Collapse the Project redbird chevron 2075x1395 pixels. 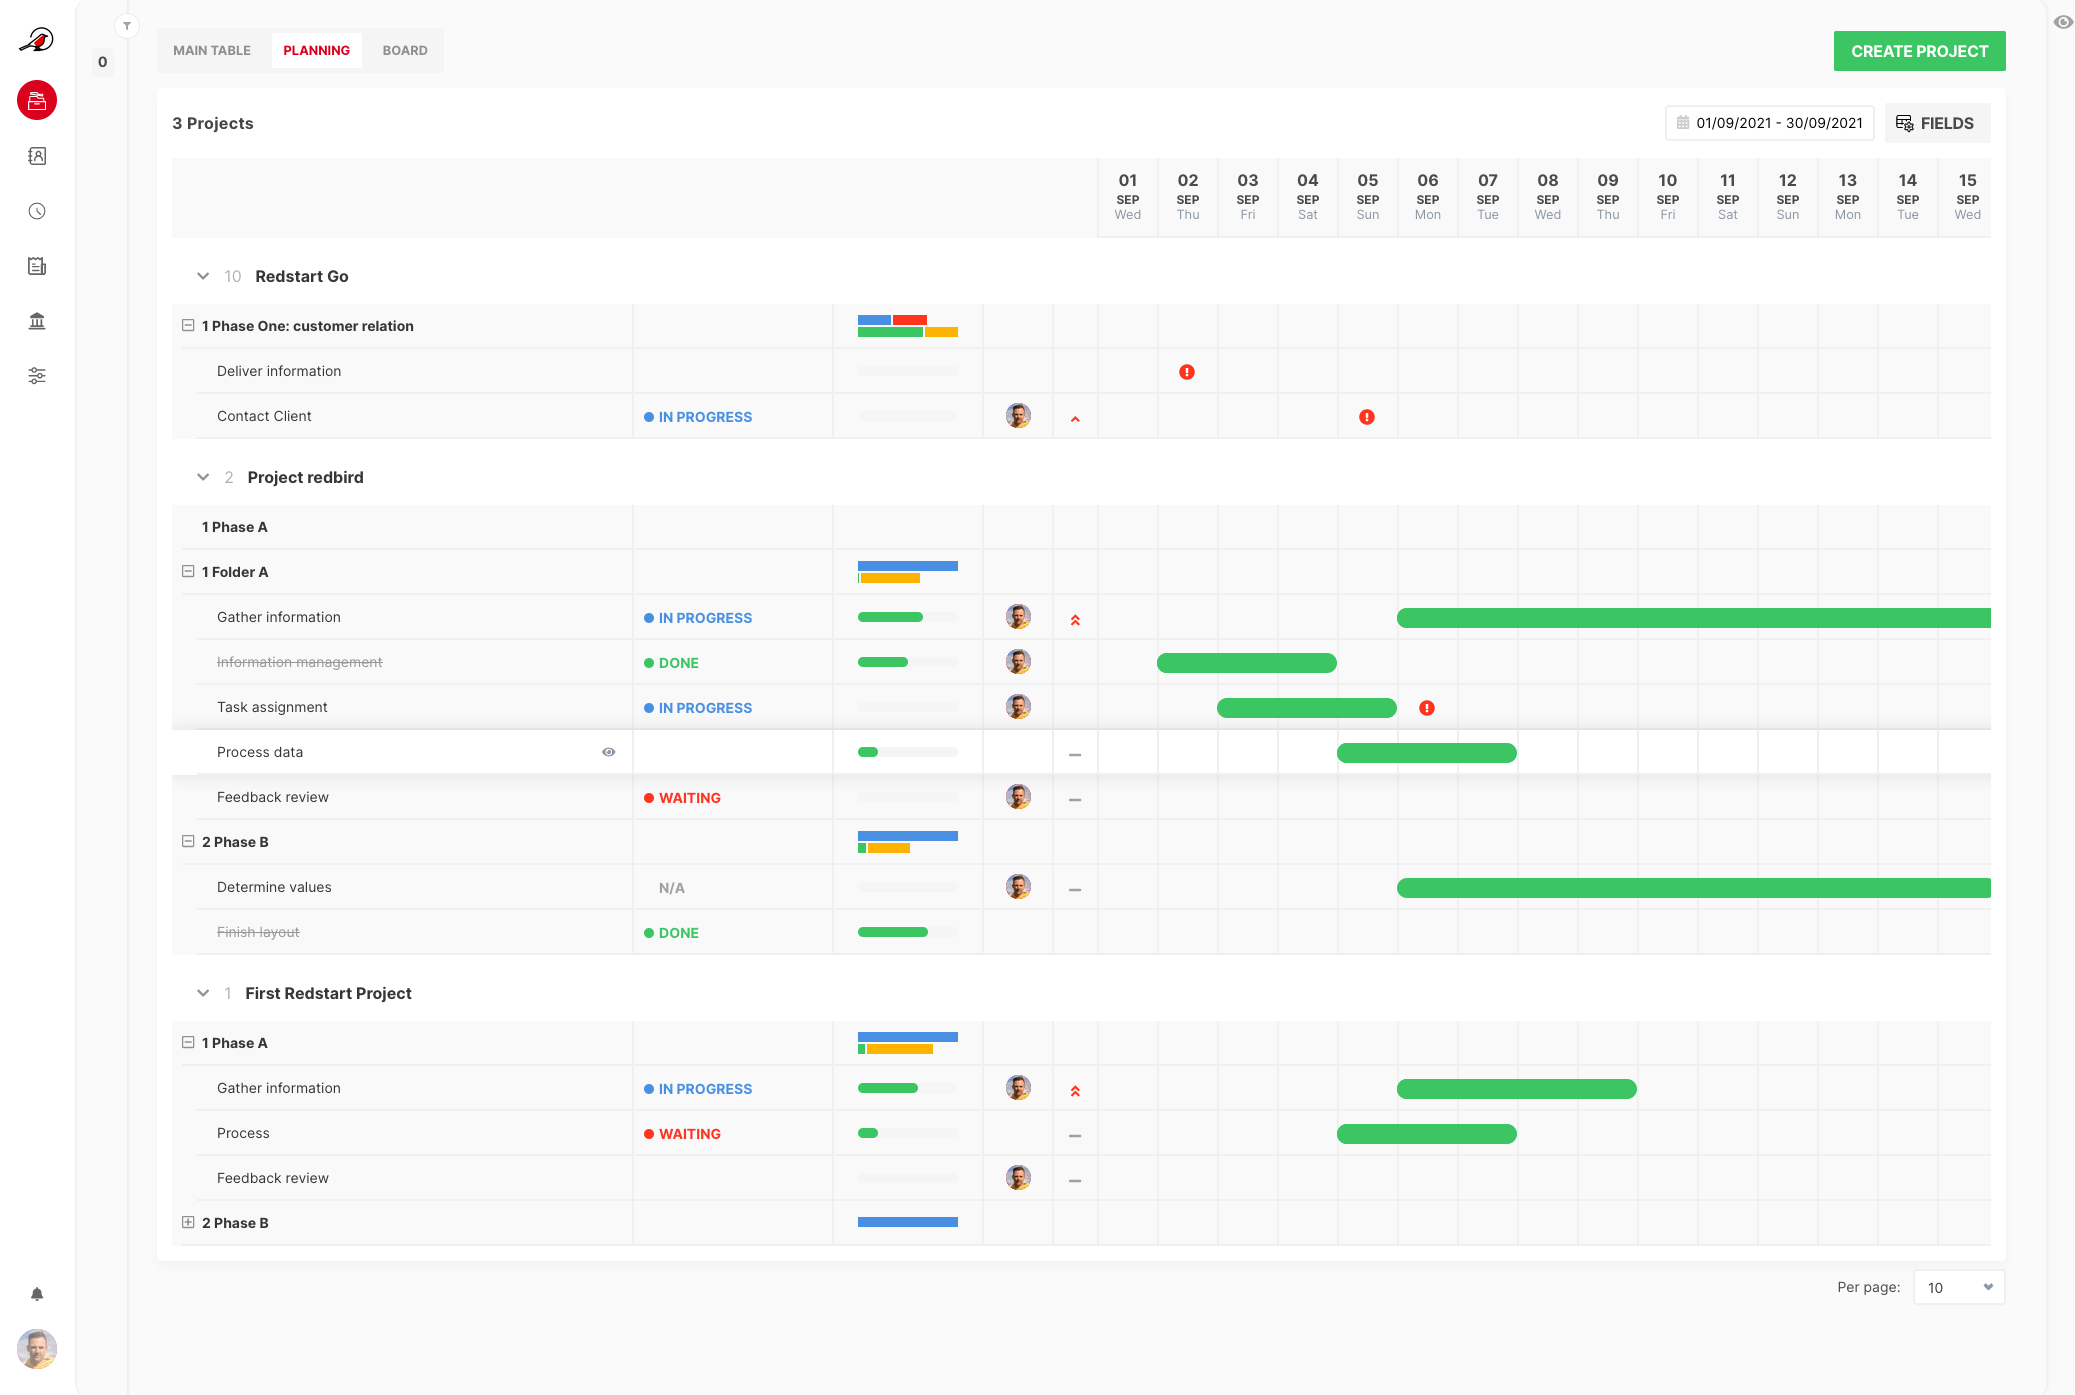coord(203,477)
